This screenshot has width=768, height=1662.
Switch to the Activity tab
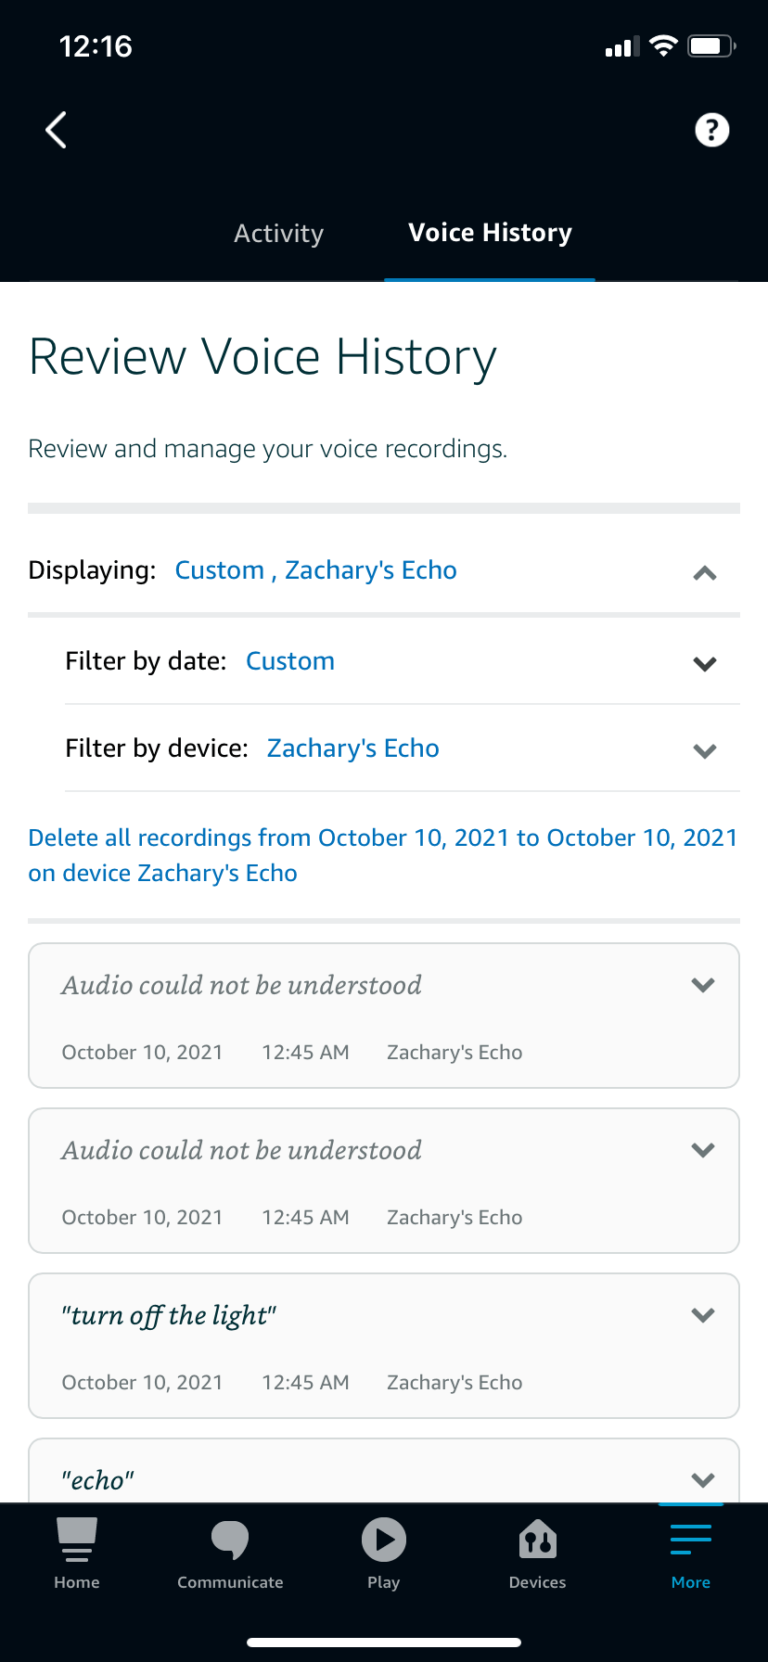[x=278, y=233]
